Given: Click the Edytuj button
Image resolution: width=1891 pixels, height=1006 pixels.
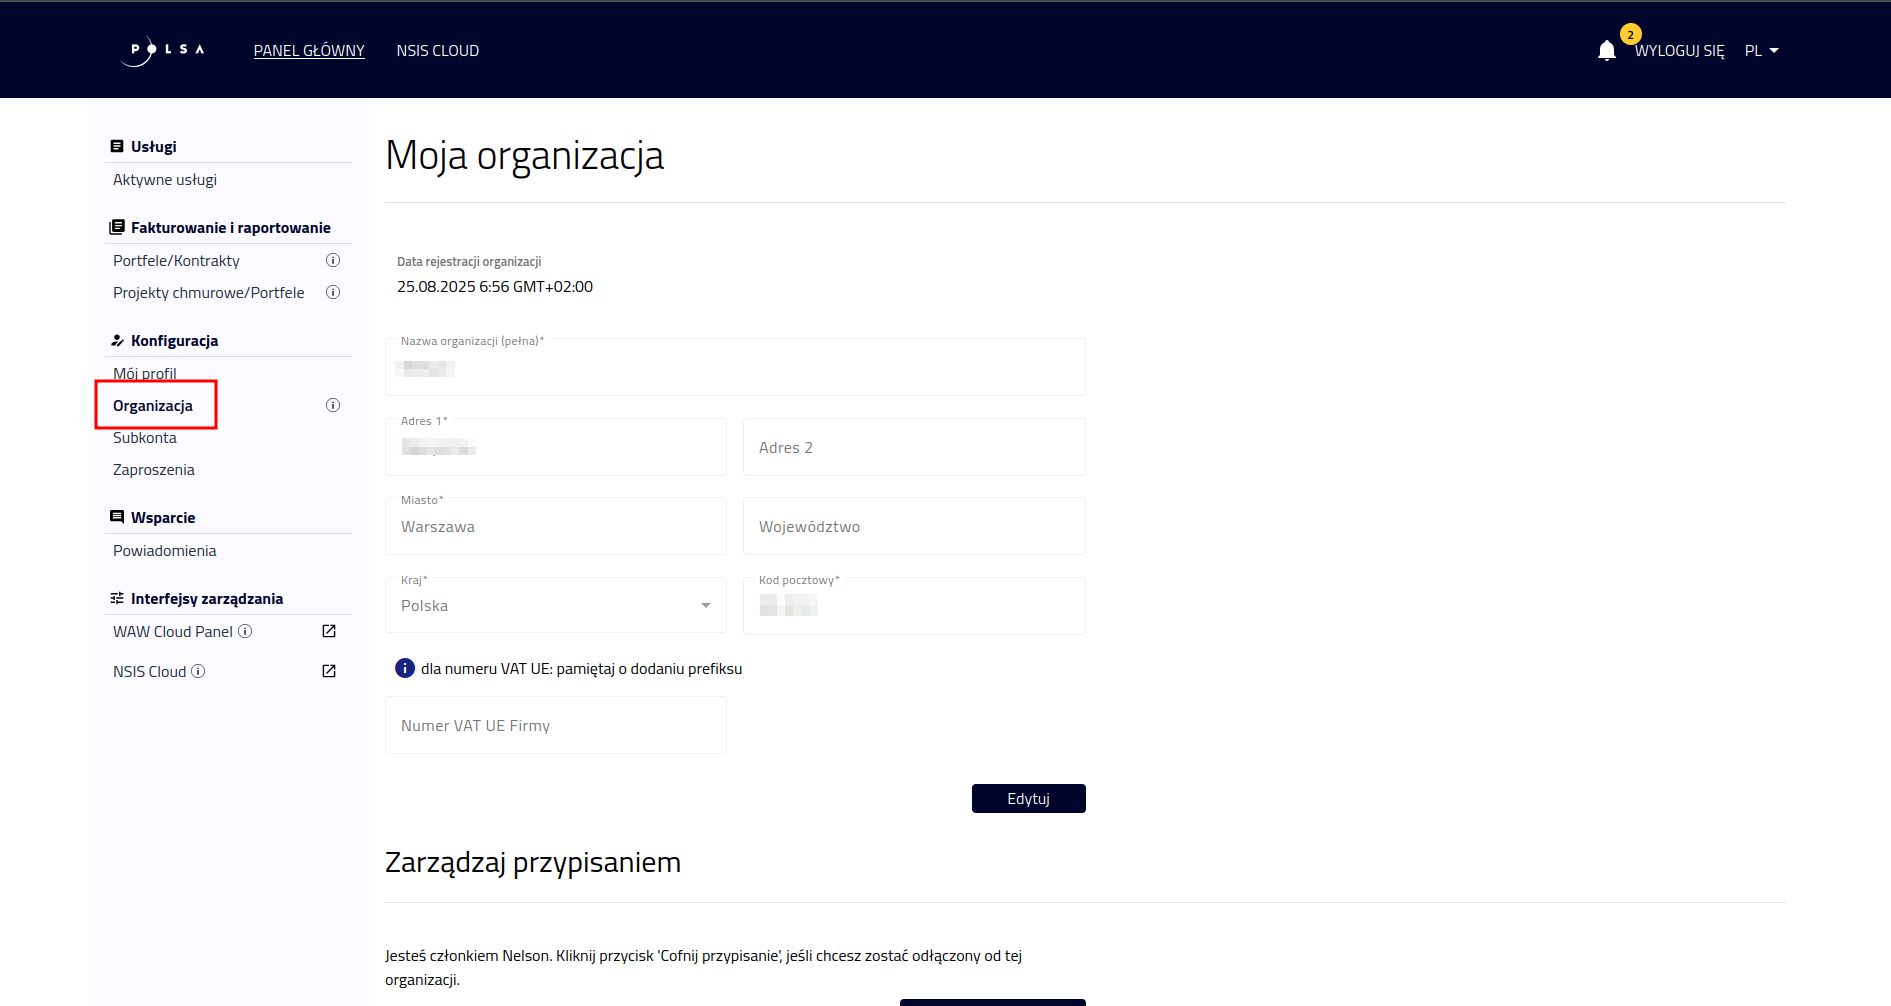Looking at the screenshot, I should [x=1028, y=798].
